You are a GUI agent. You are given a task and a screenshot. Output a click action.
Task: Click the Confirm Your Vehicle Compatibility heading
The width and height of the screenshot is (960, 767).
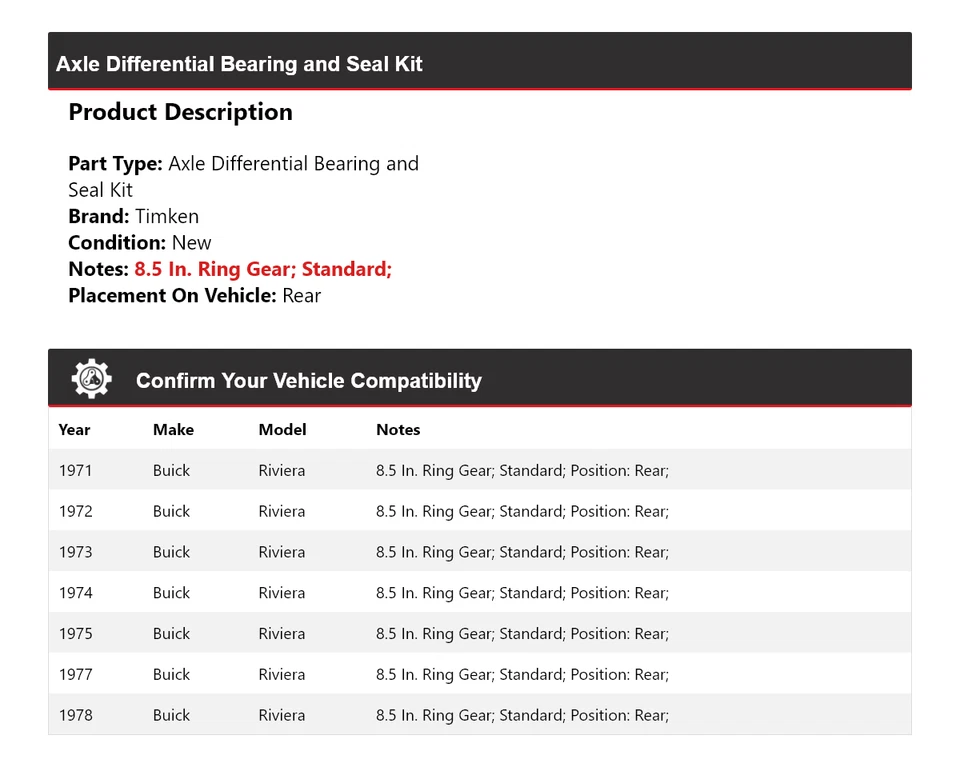click(308, 381)
